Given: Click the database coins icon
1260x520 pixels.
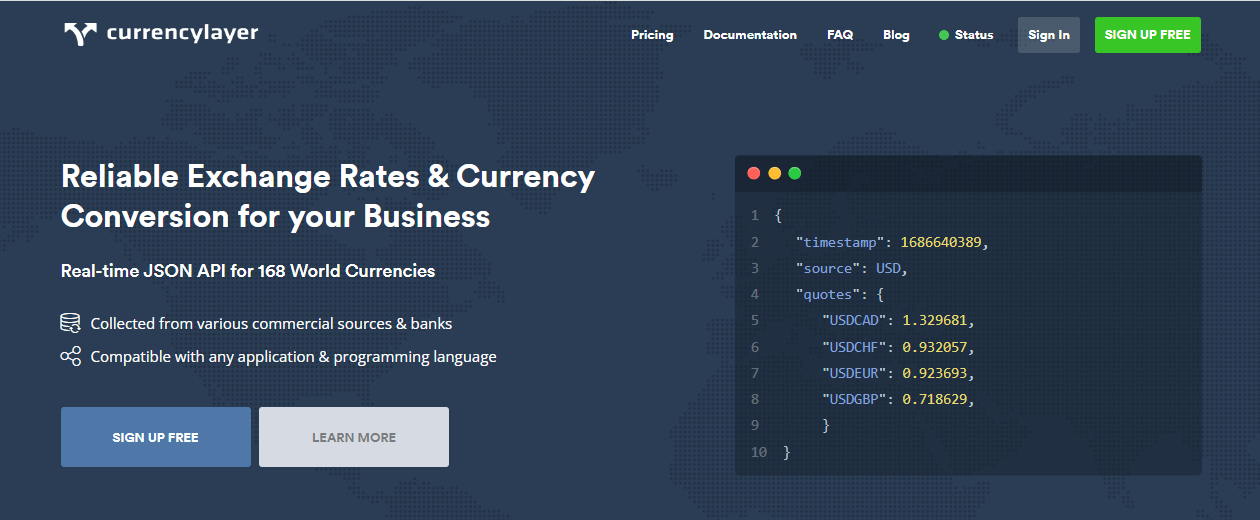Looking at the screenshot, I should point(70,323).
